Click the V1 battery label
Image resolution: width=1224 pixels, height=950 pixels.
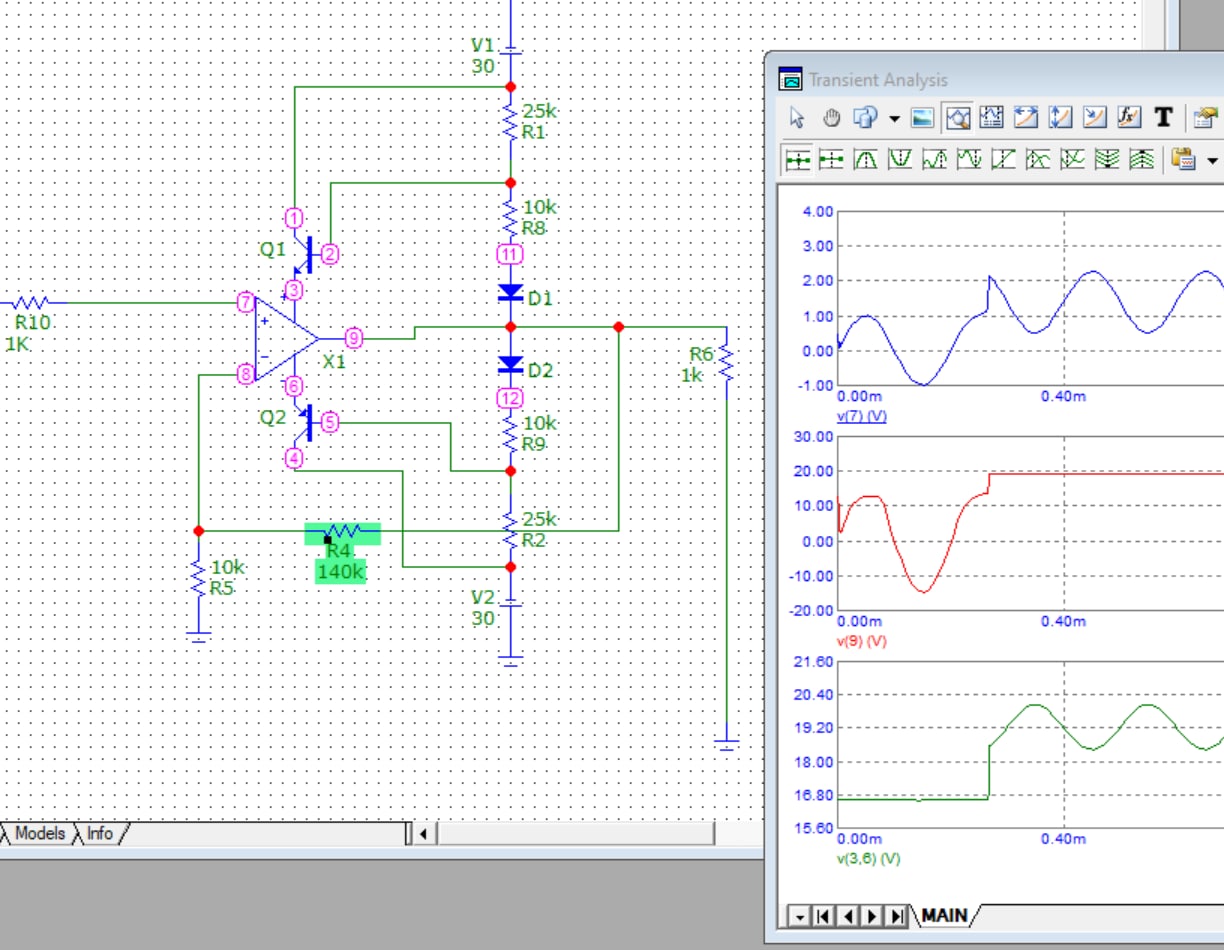pos(483,46)
